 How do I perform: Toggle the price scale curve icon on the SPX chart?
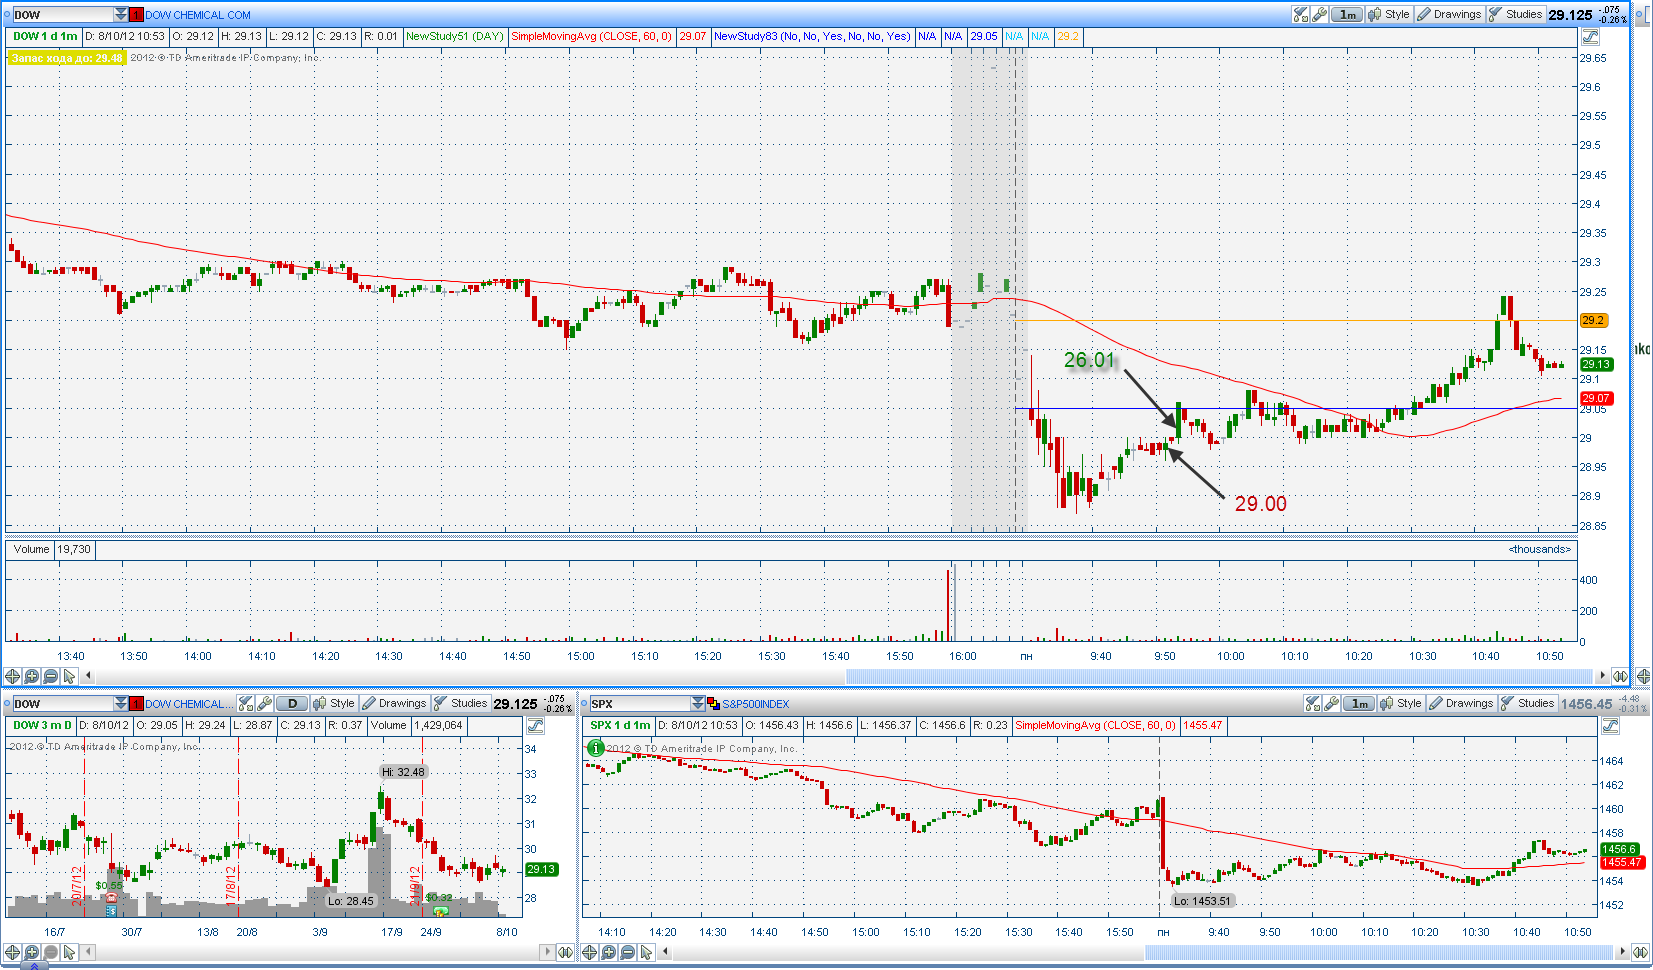pos(1610,726)
